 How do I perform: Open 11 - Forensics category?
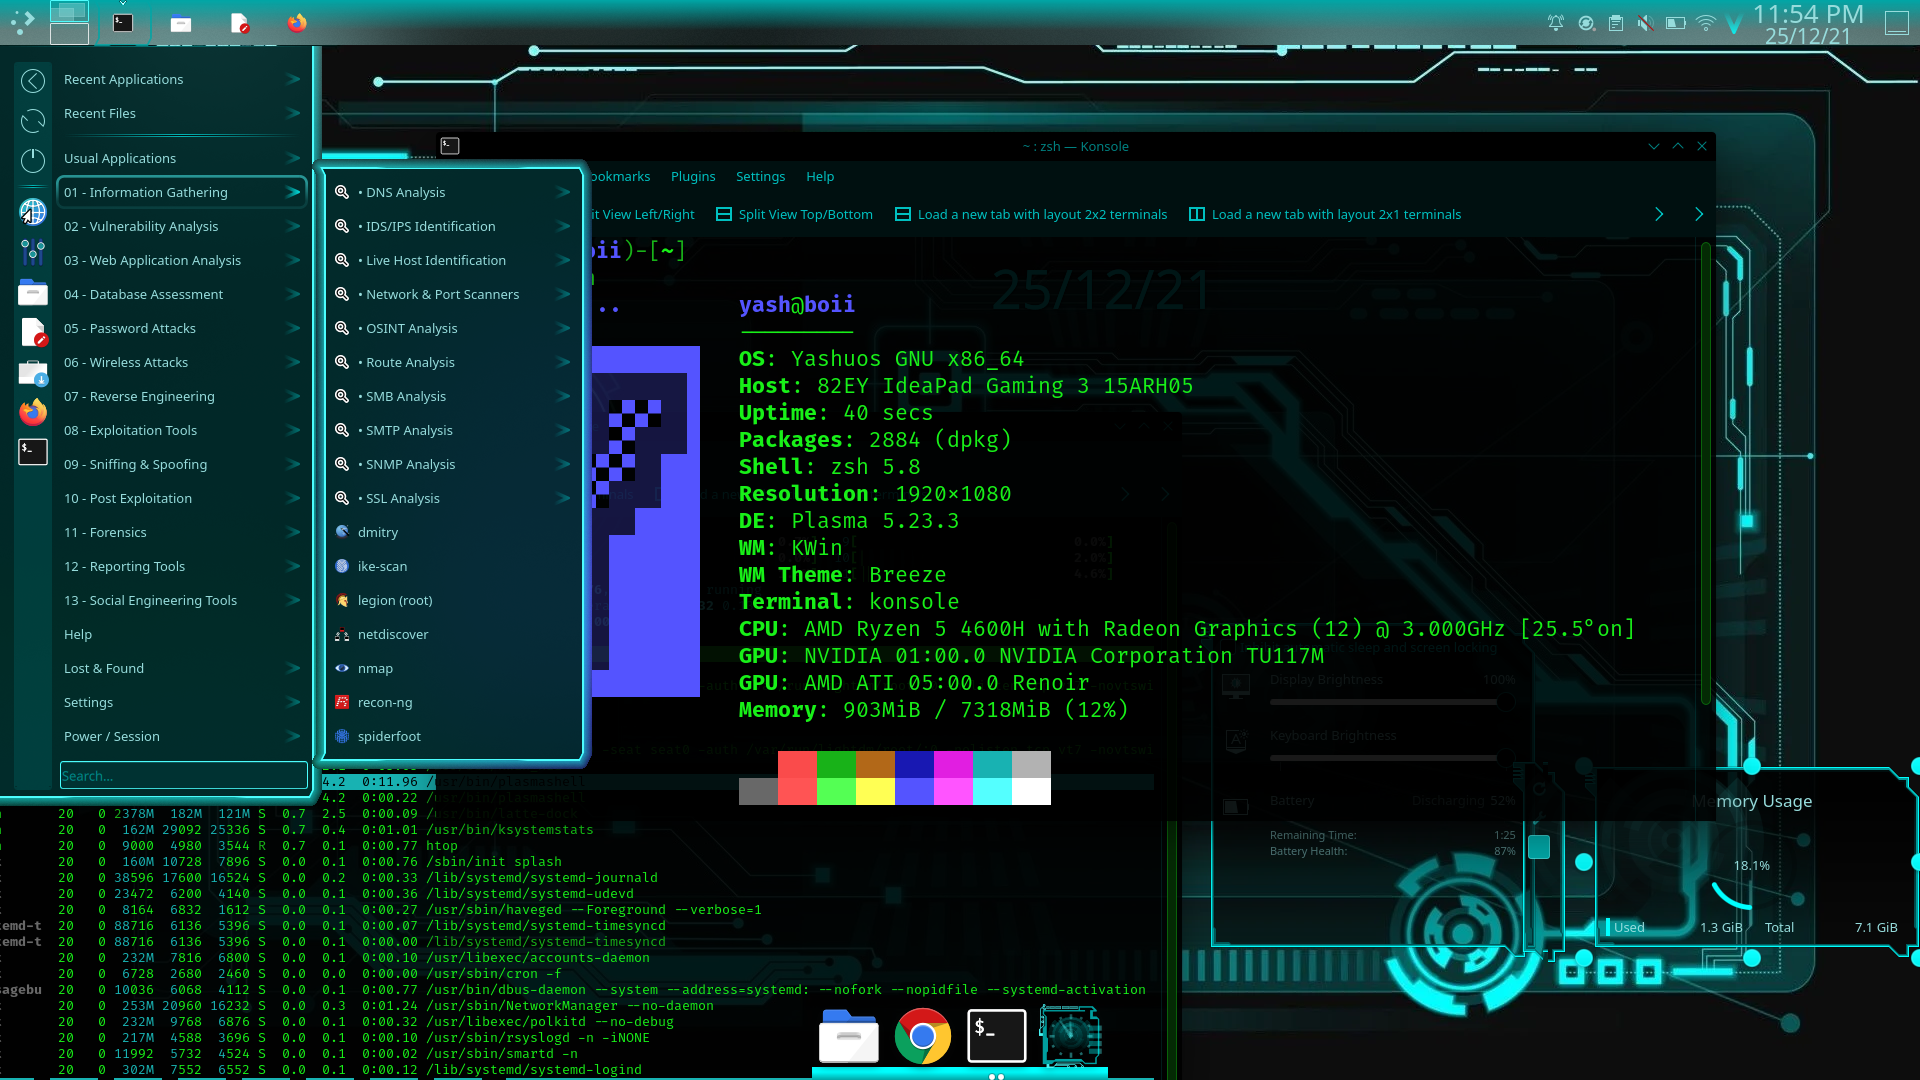181,532
